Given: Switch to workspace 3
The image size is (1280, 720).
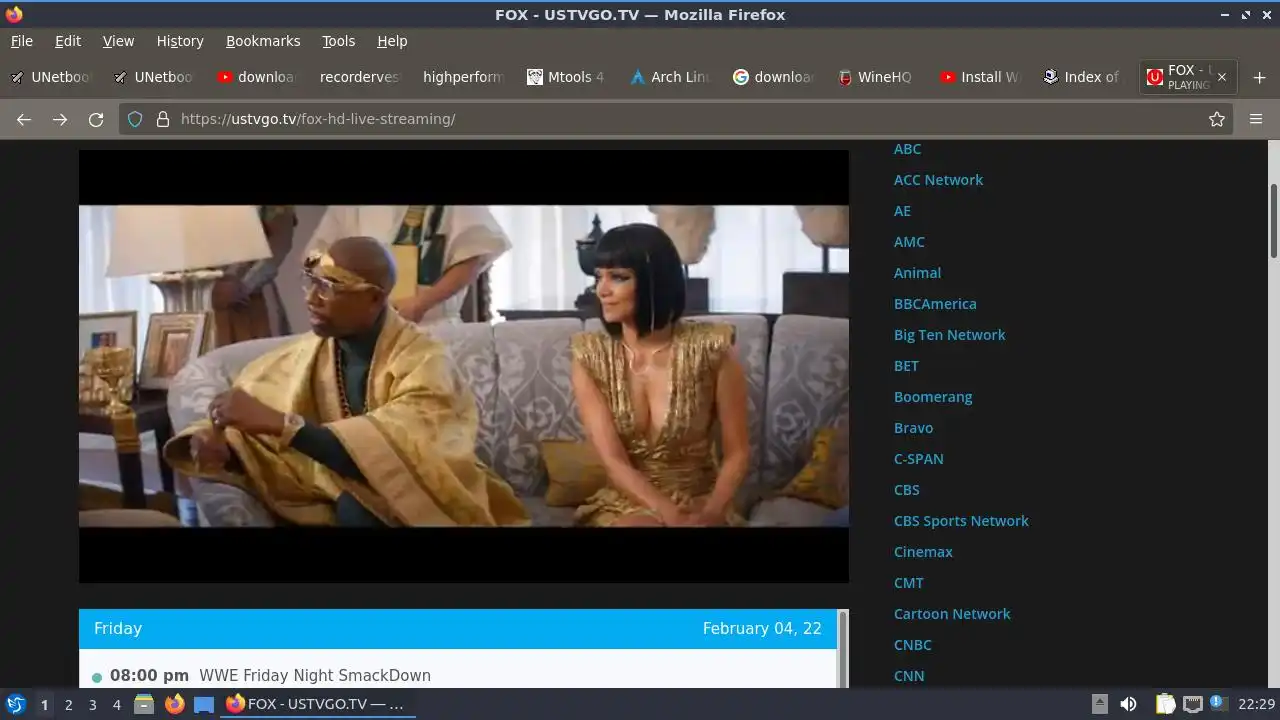Looking at the screenshot, I should [x=92, y=705].
